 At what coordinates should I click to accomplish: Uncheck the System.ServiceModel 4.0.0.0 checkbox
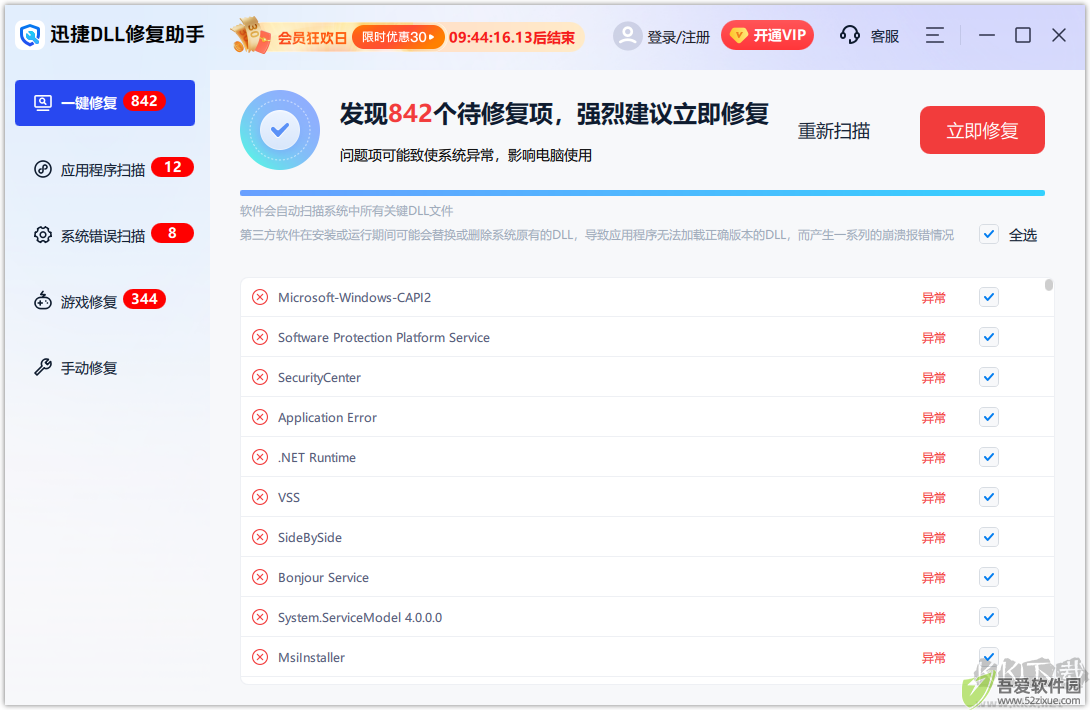click(989, 618)
